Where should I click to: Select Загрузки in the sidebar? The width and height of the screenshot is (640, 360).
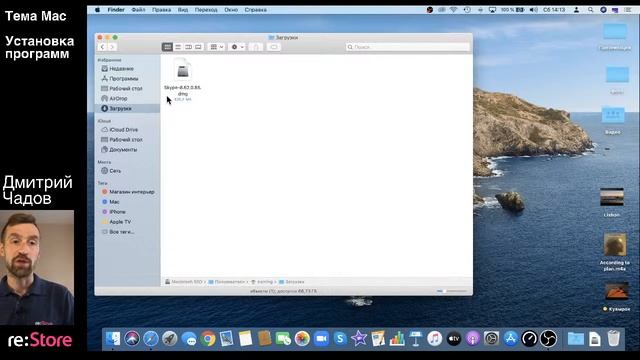tap(127, 109)
